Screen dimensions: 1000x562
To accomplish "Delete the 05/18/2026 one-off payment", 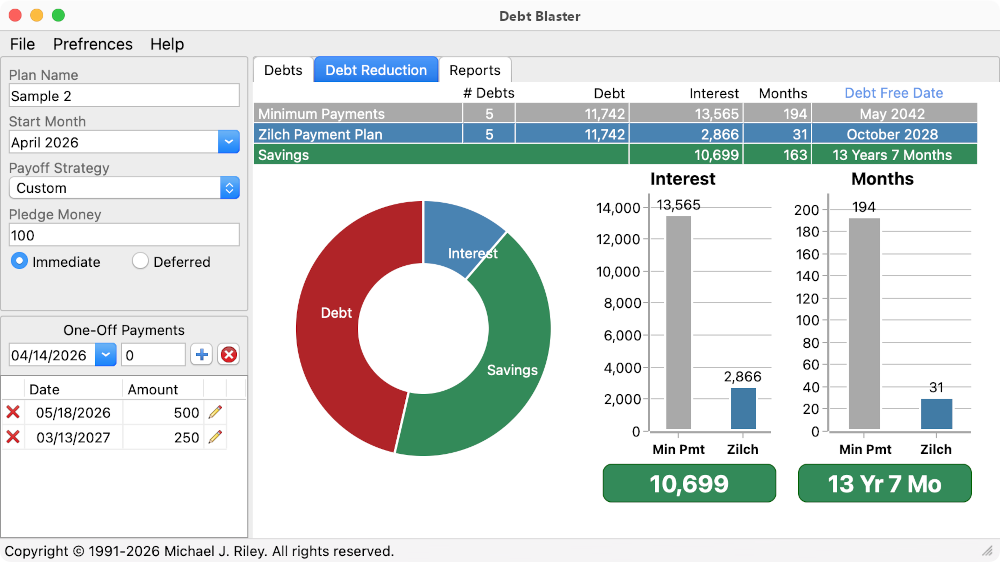I will 13,412.
